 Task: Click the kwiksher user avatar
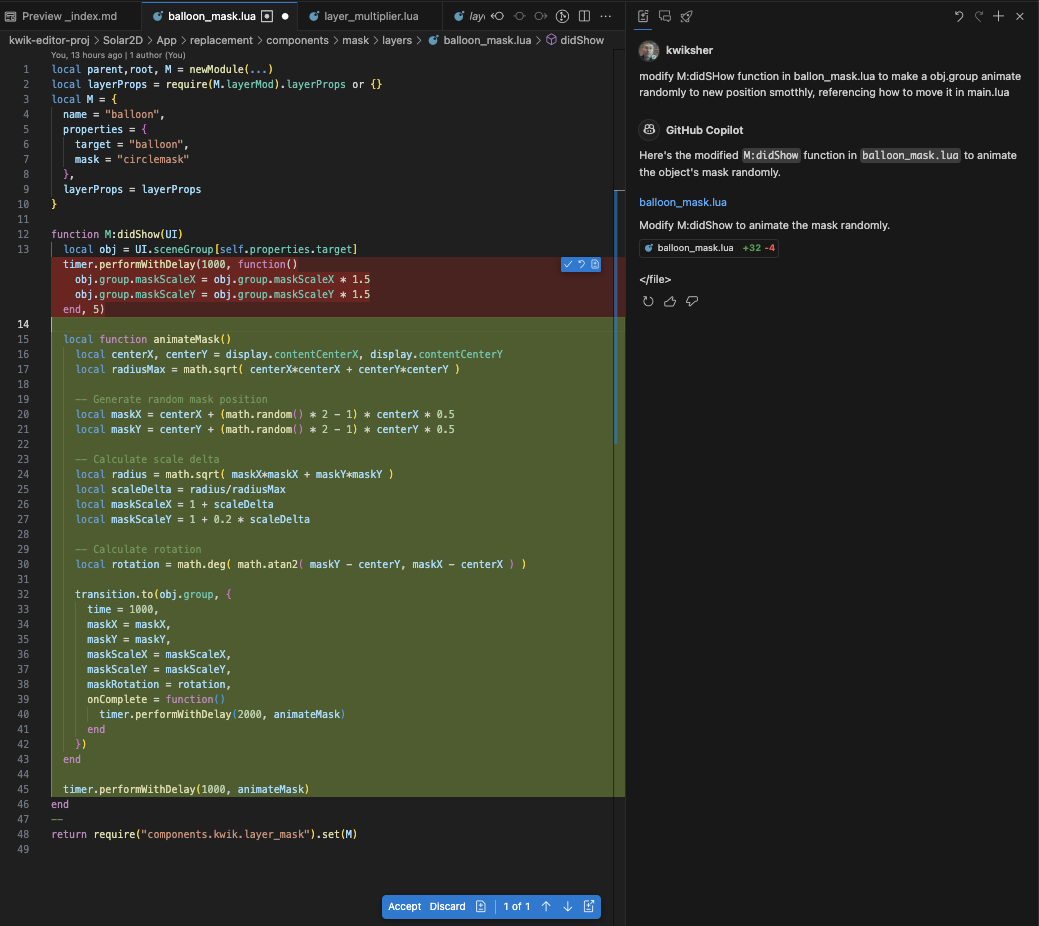click(649, 50)
